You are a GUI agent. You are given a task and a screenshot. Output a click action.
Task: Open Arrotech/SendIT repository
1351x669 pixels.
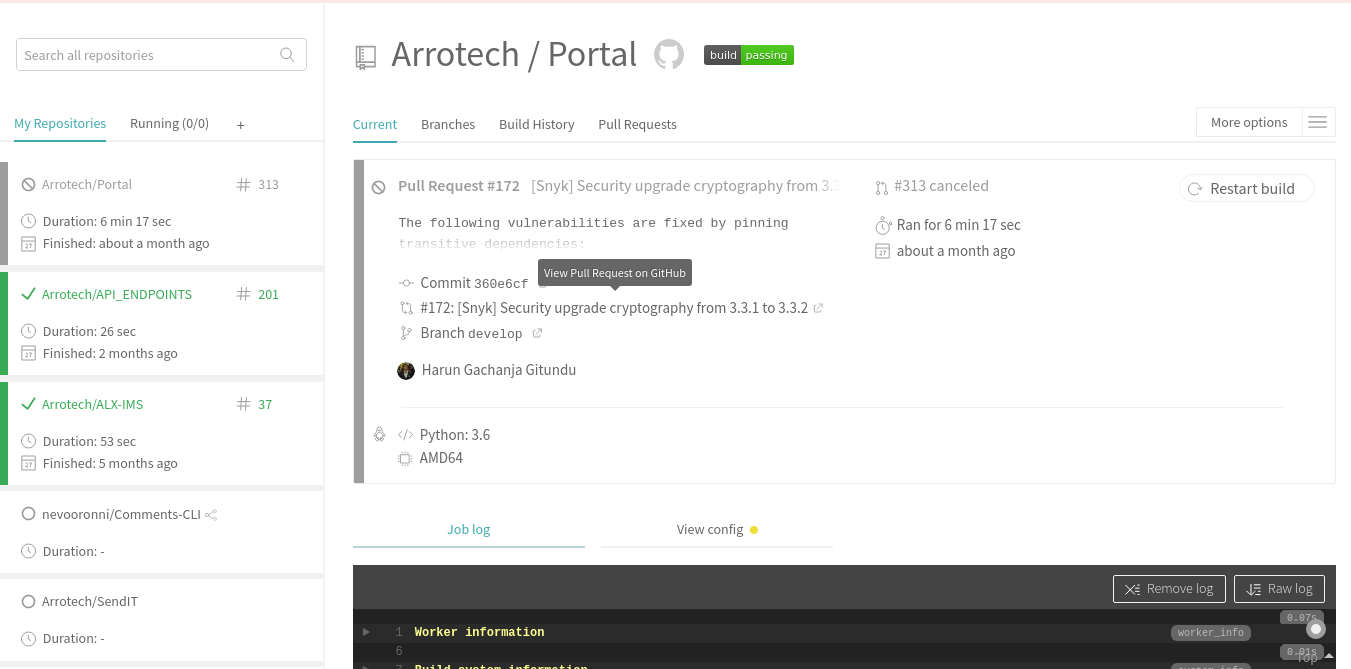(90, 601)
